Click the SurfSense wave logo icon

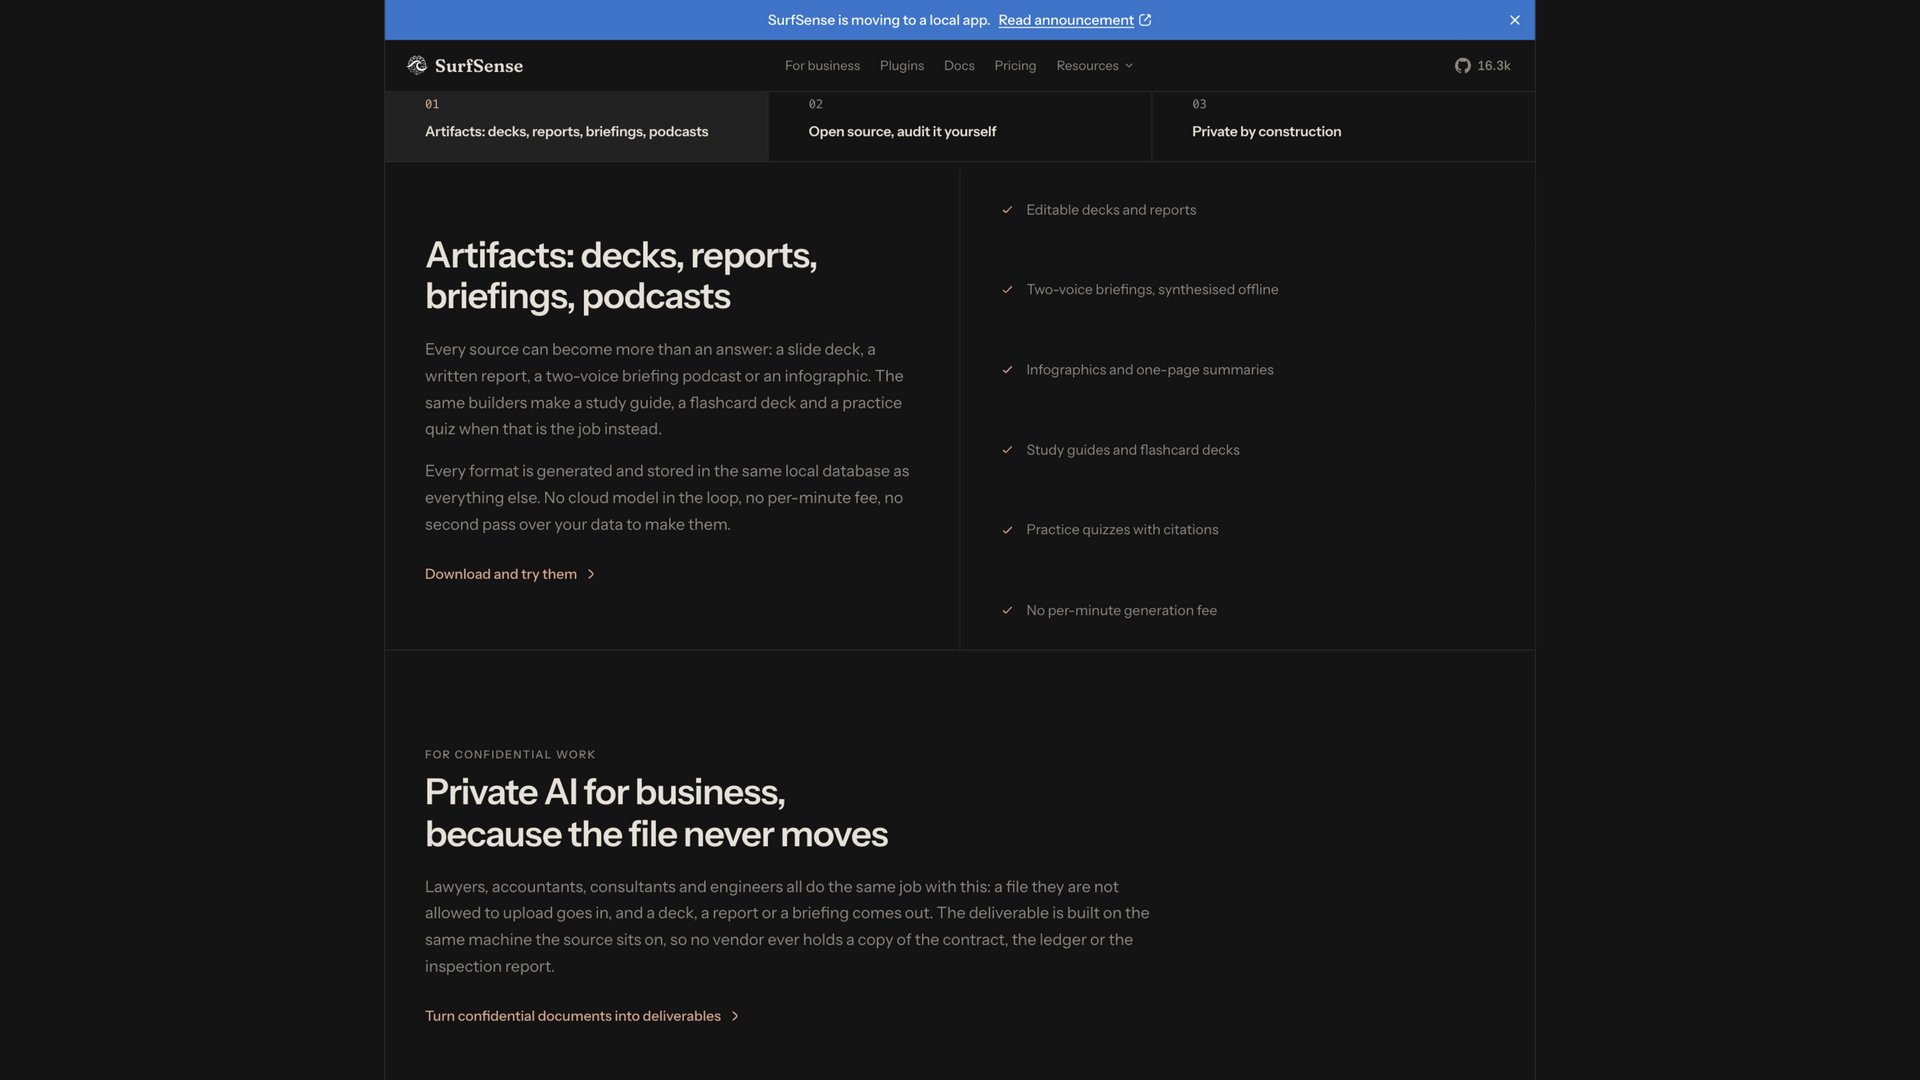(x=417, y=65)
